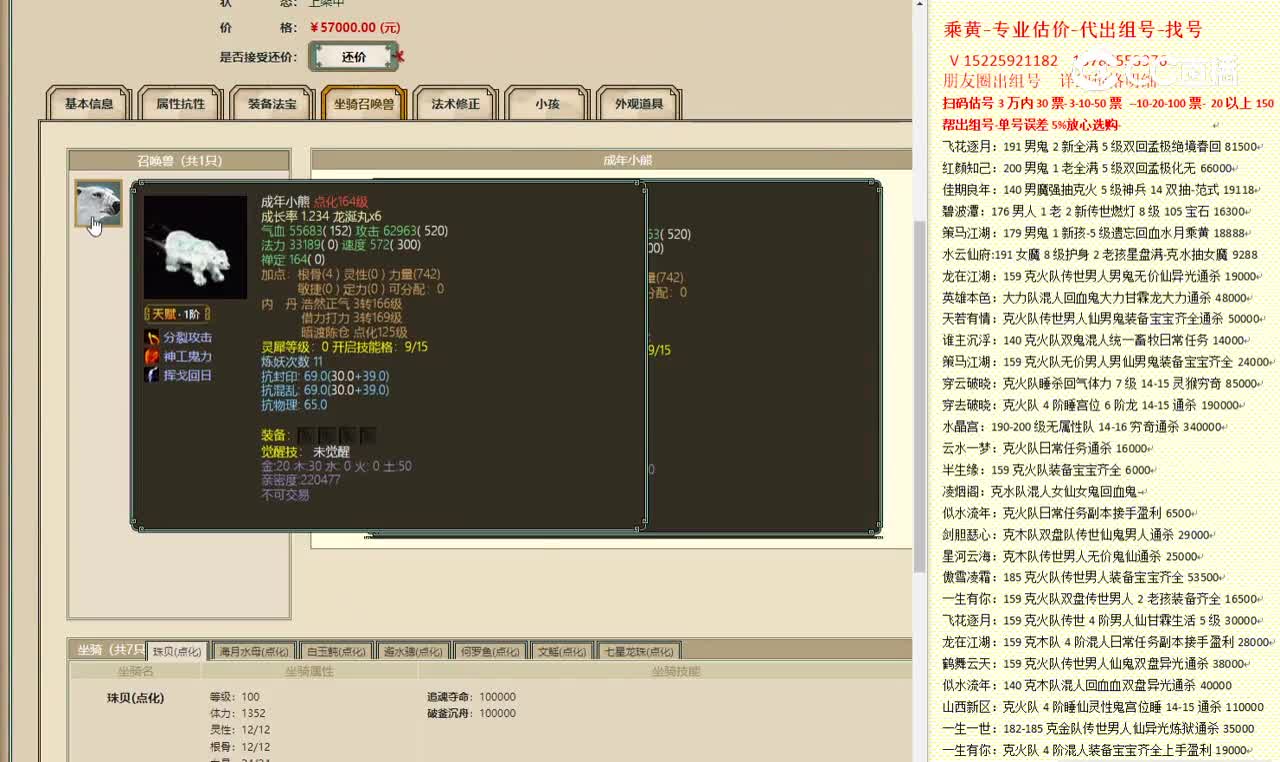Select the 何罗鱼(点化) mount tab
The width and height of the screenshot is (1280, 762).
(x=490, y=651)
